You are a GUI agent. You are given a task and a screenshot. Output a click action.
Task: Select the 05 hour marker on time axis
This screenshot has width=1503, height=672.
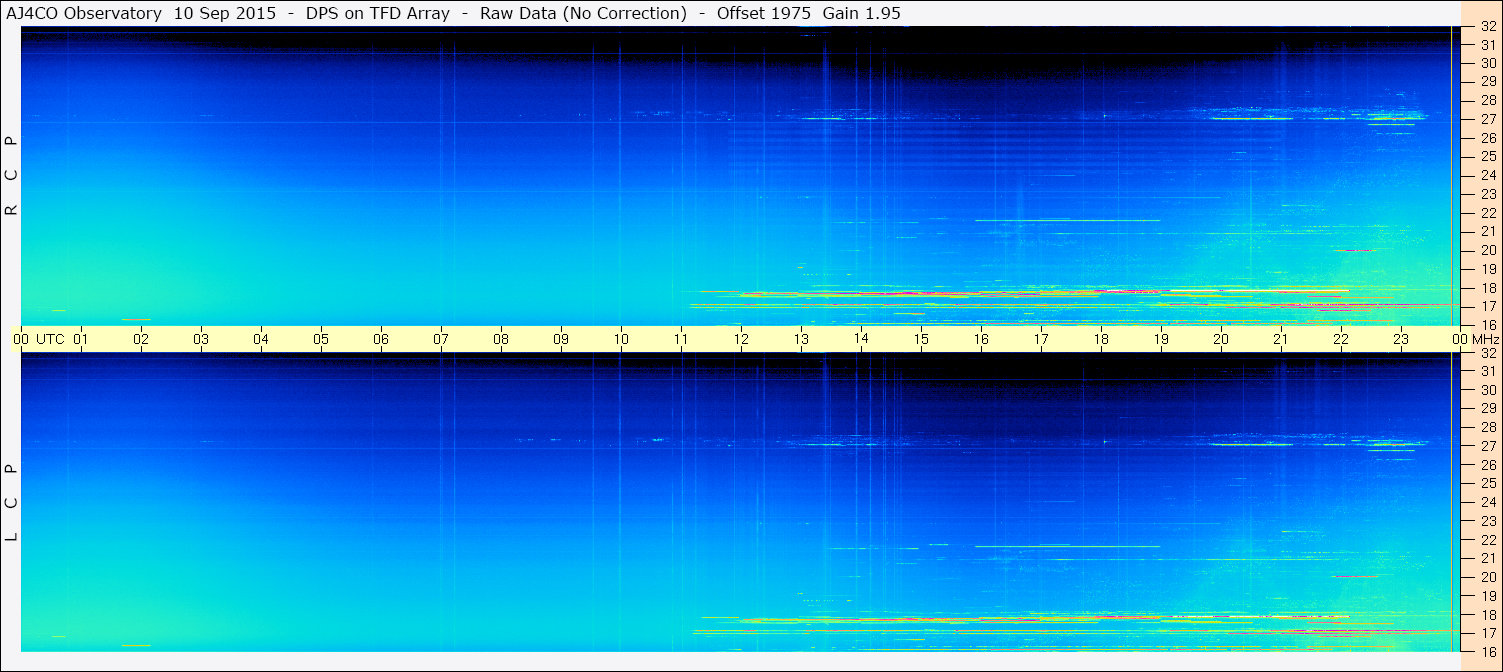(x=321, y=339)
